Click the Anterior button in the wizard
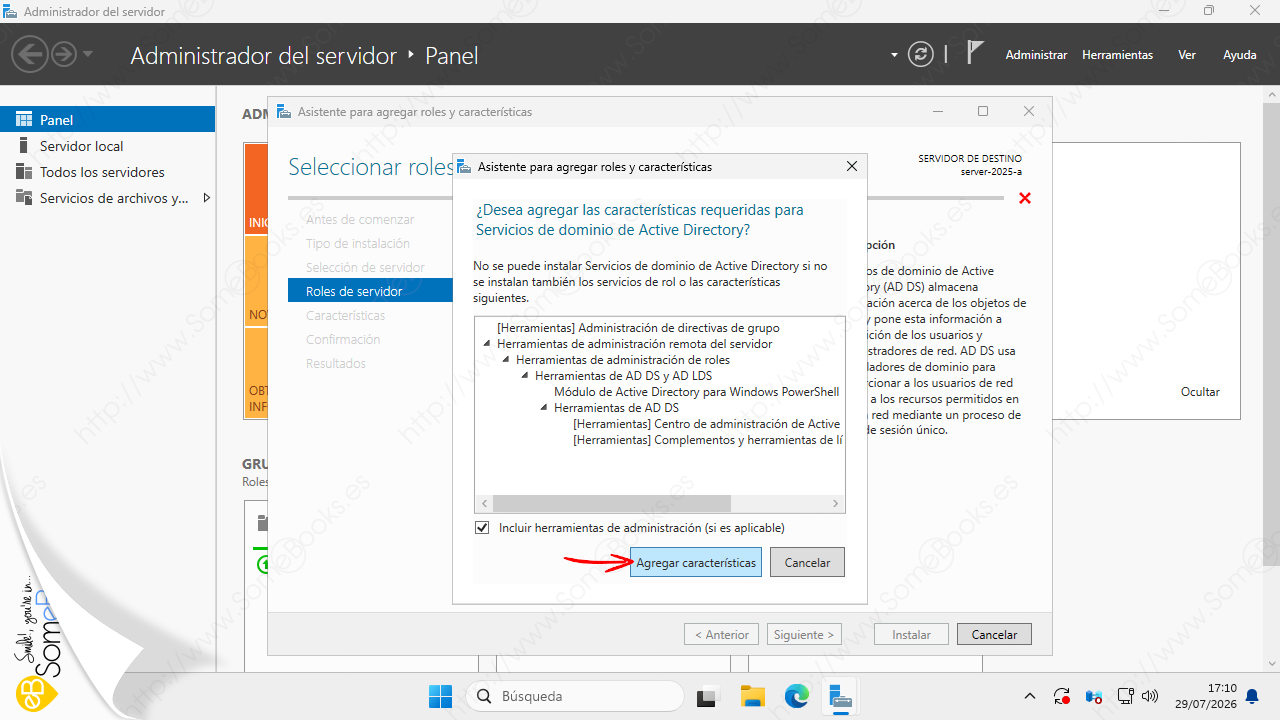This screenshot has height=720, width=1280. click(x=721, y=635)
